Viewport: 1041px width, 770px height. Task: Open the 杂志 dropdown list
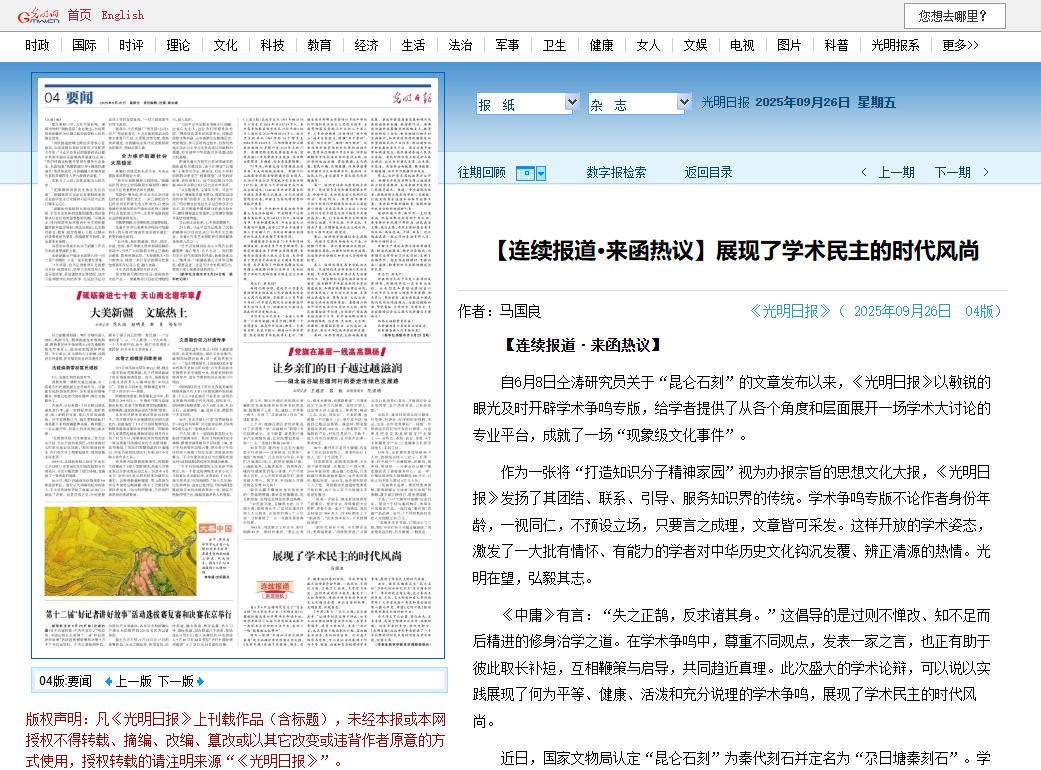(x=640, y=103)
